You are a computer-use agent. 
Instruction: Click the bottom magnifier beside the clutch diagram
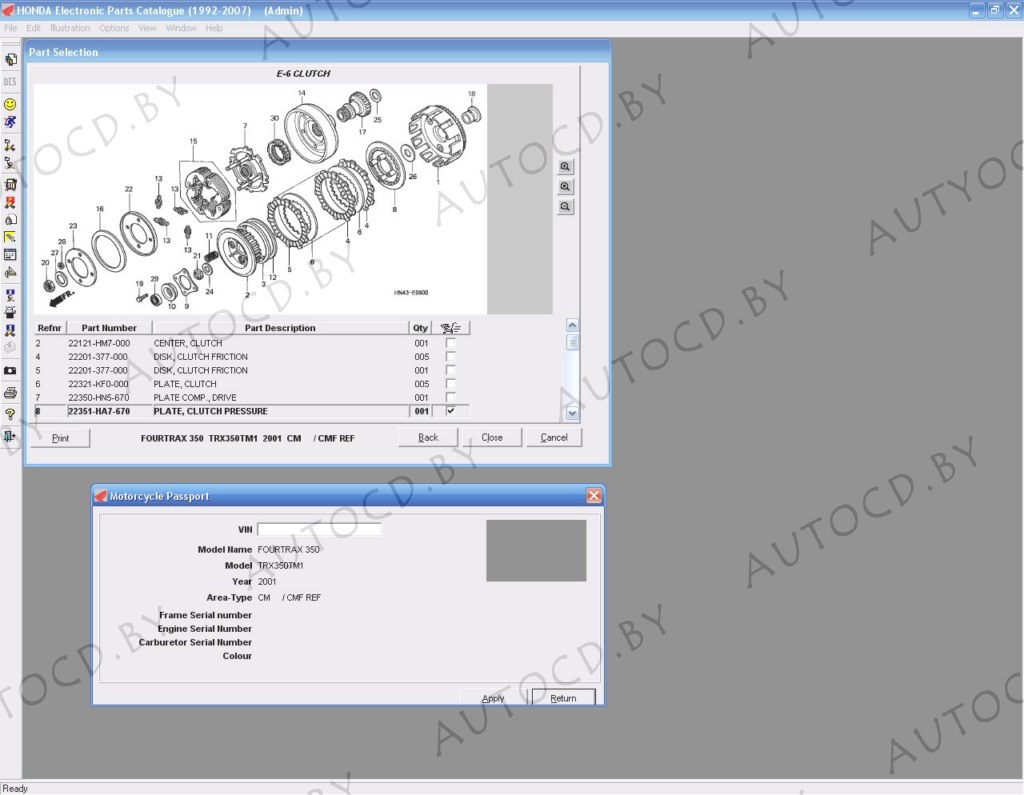click(566, 207)
